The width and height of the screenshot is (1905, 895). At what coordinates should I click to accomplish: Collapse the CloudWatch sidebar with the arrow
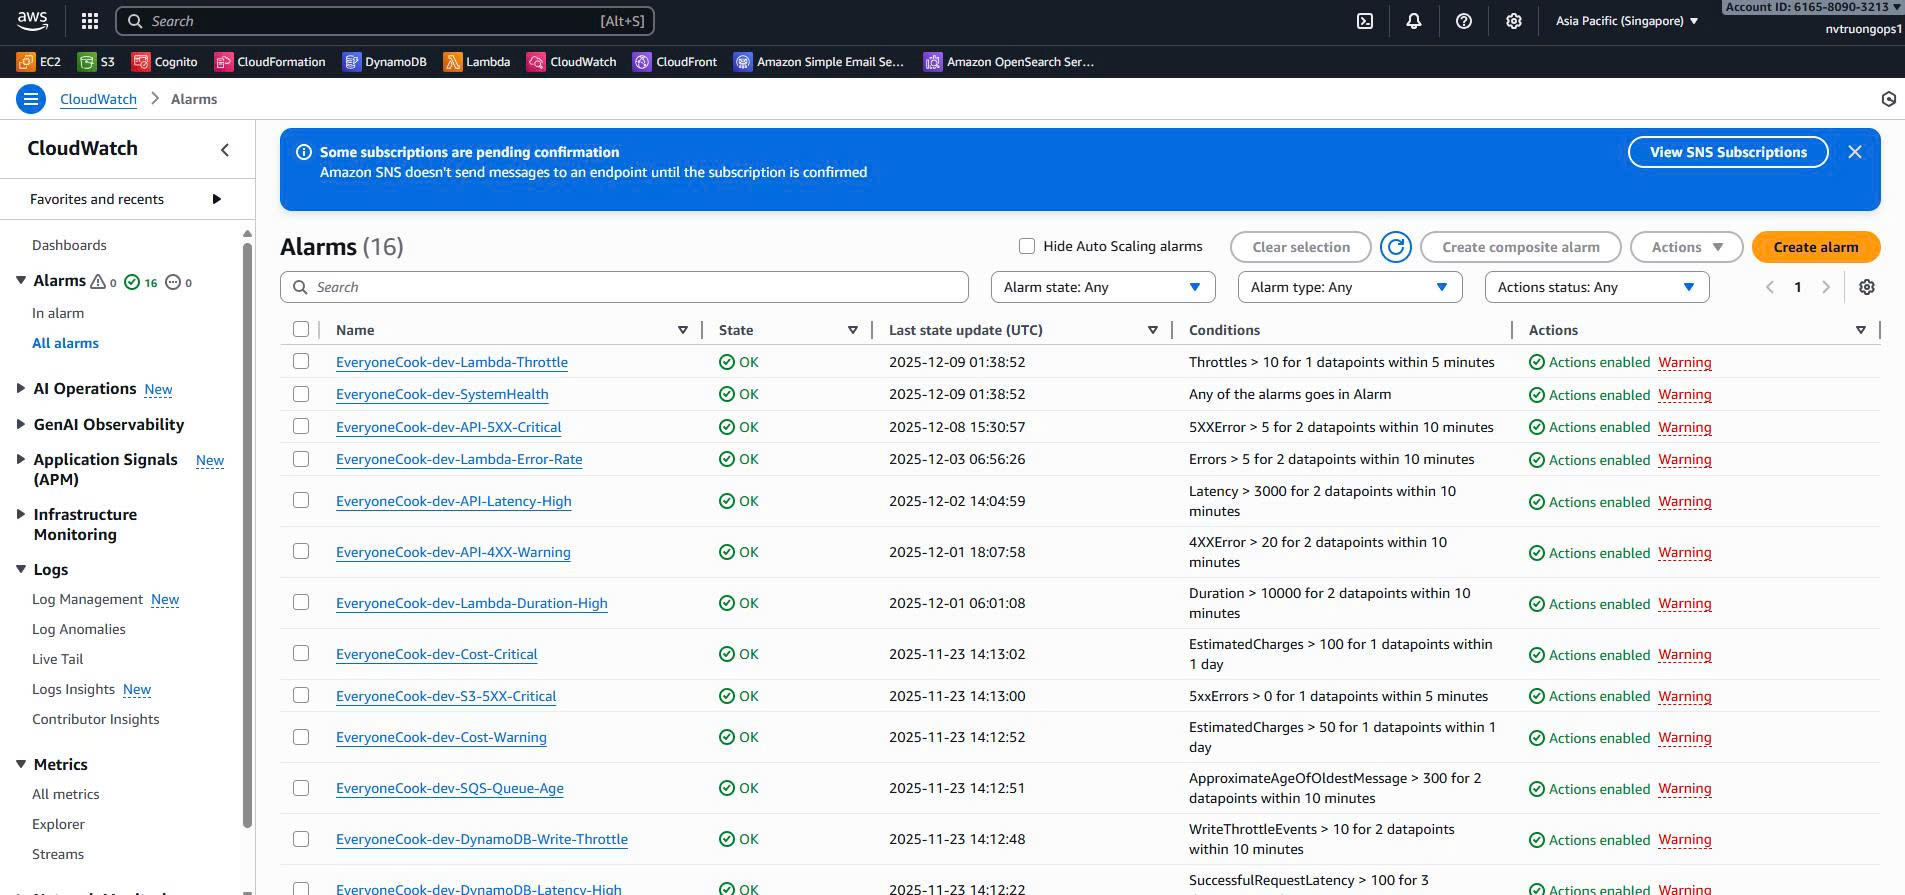tap(225, 150)
